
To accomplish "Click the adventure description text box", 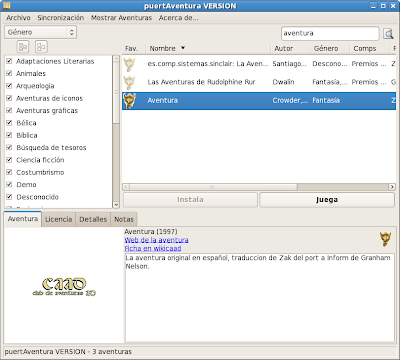I will [x=260, y=297].
